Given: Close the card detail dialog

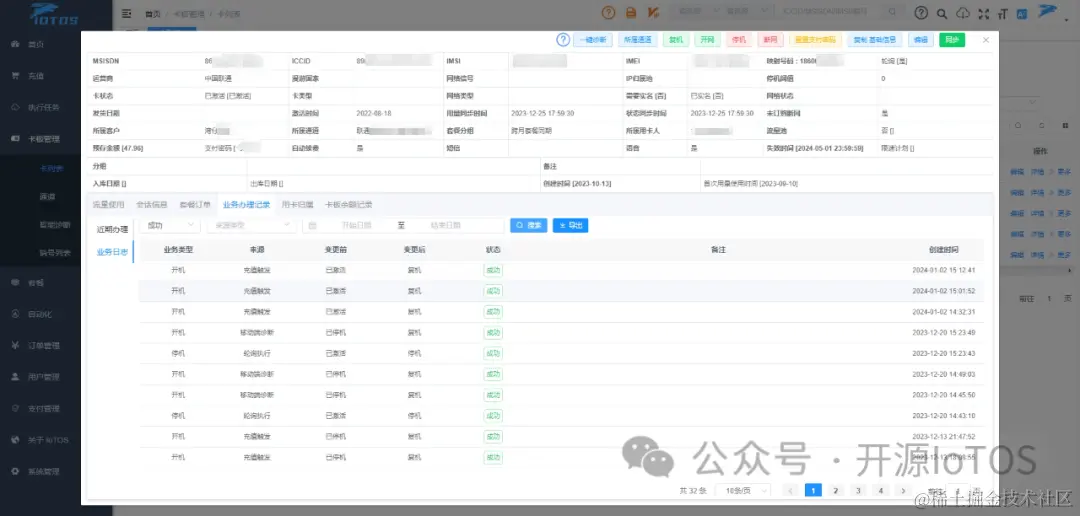Looking at the screenshot, I should 986,40.
